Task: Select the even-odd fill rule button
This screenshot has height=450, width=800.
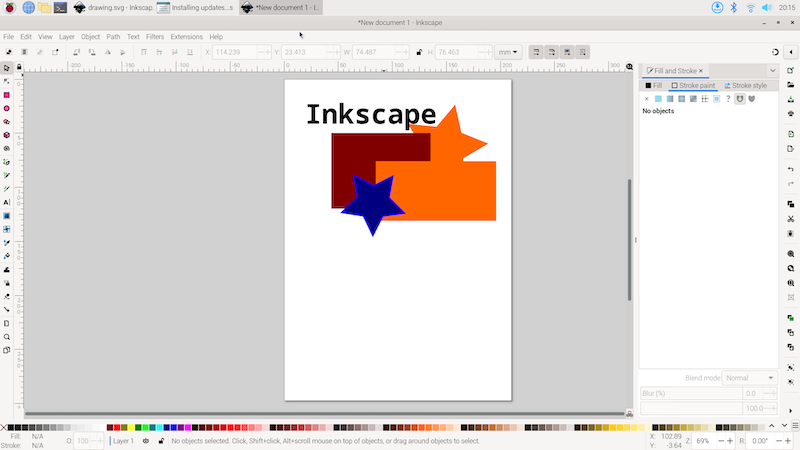Action: [740, 99]
